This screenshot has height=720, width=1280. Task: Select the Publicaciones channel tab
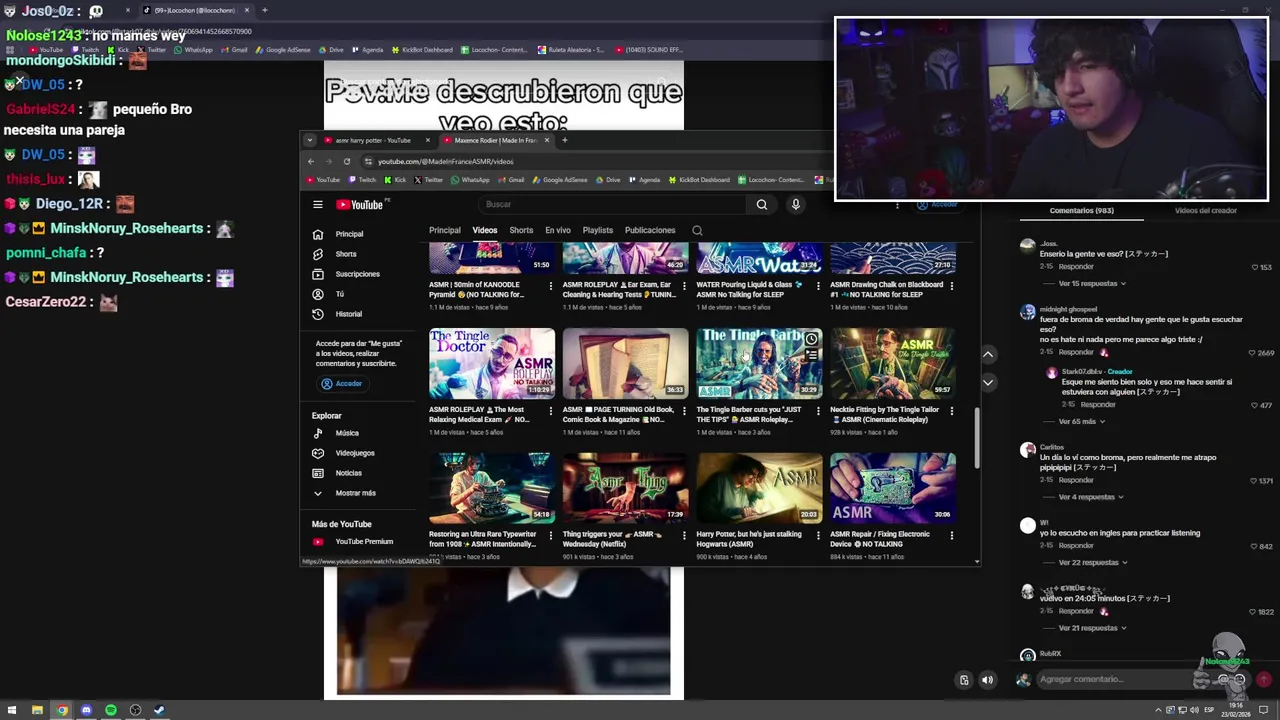pyautogui.click(x=650, y=231)
